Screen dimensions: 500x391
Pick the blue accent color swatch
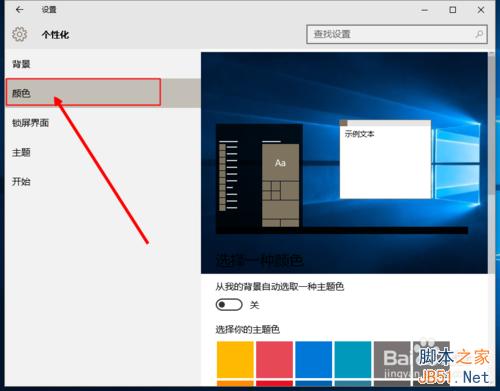tap(313, 359)
